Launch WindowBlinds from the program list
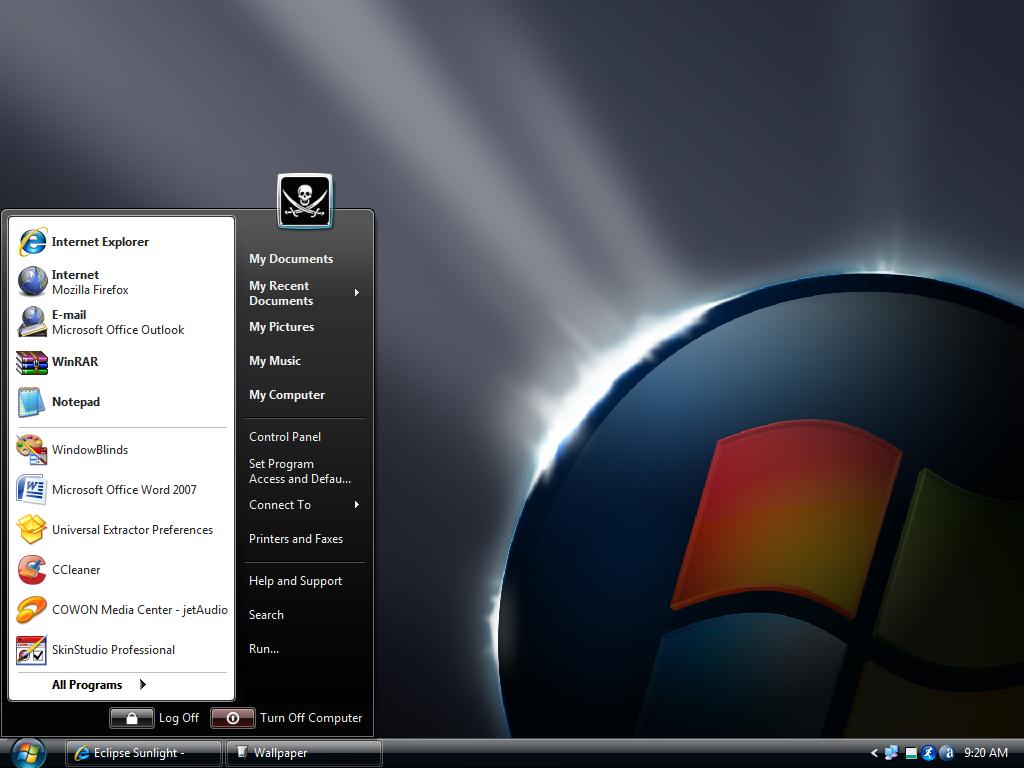Screen dimensions: 1024x768 point(90,450)
